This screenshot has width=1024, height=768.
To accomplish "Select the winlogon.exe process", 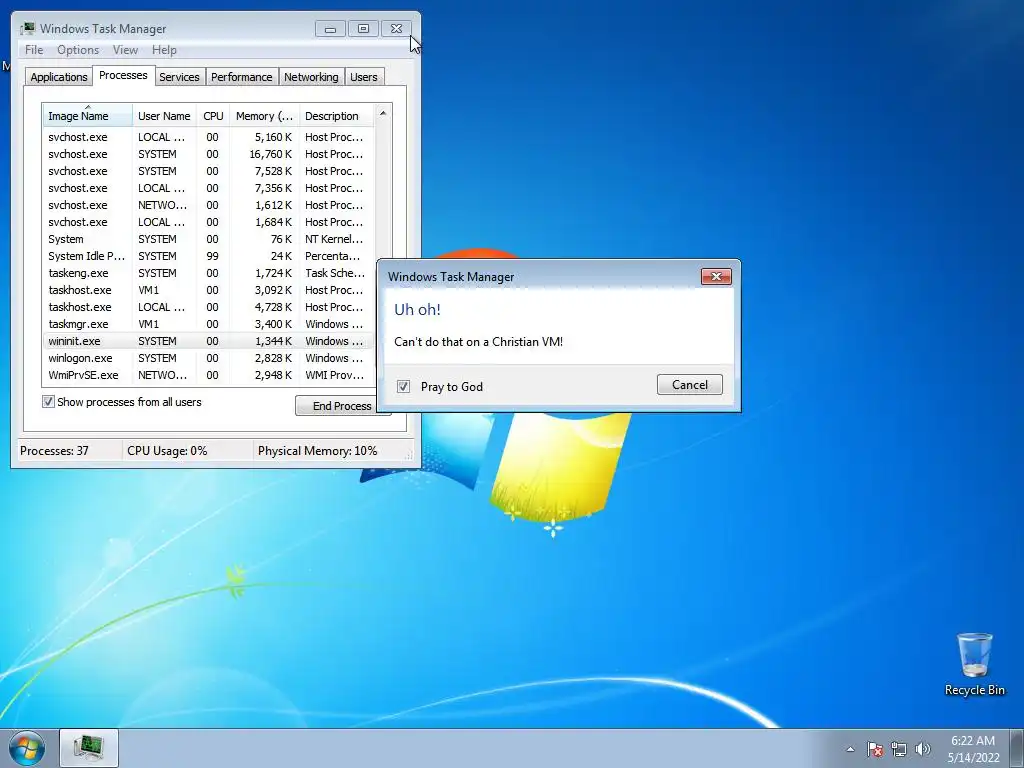I will 208,358.
